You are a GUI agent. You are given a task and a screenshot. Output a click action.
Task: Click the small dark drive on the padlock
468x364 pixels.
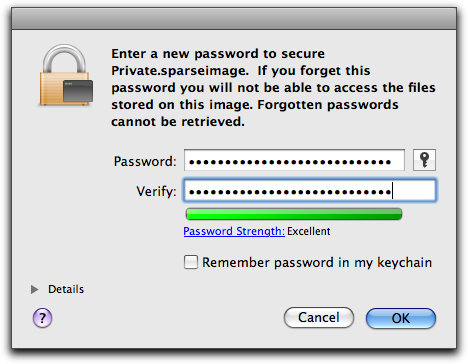tap(78, 91)
